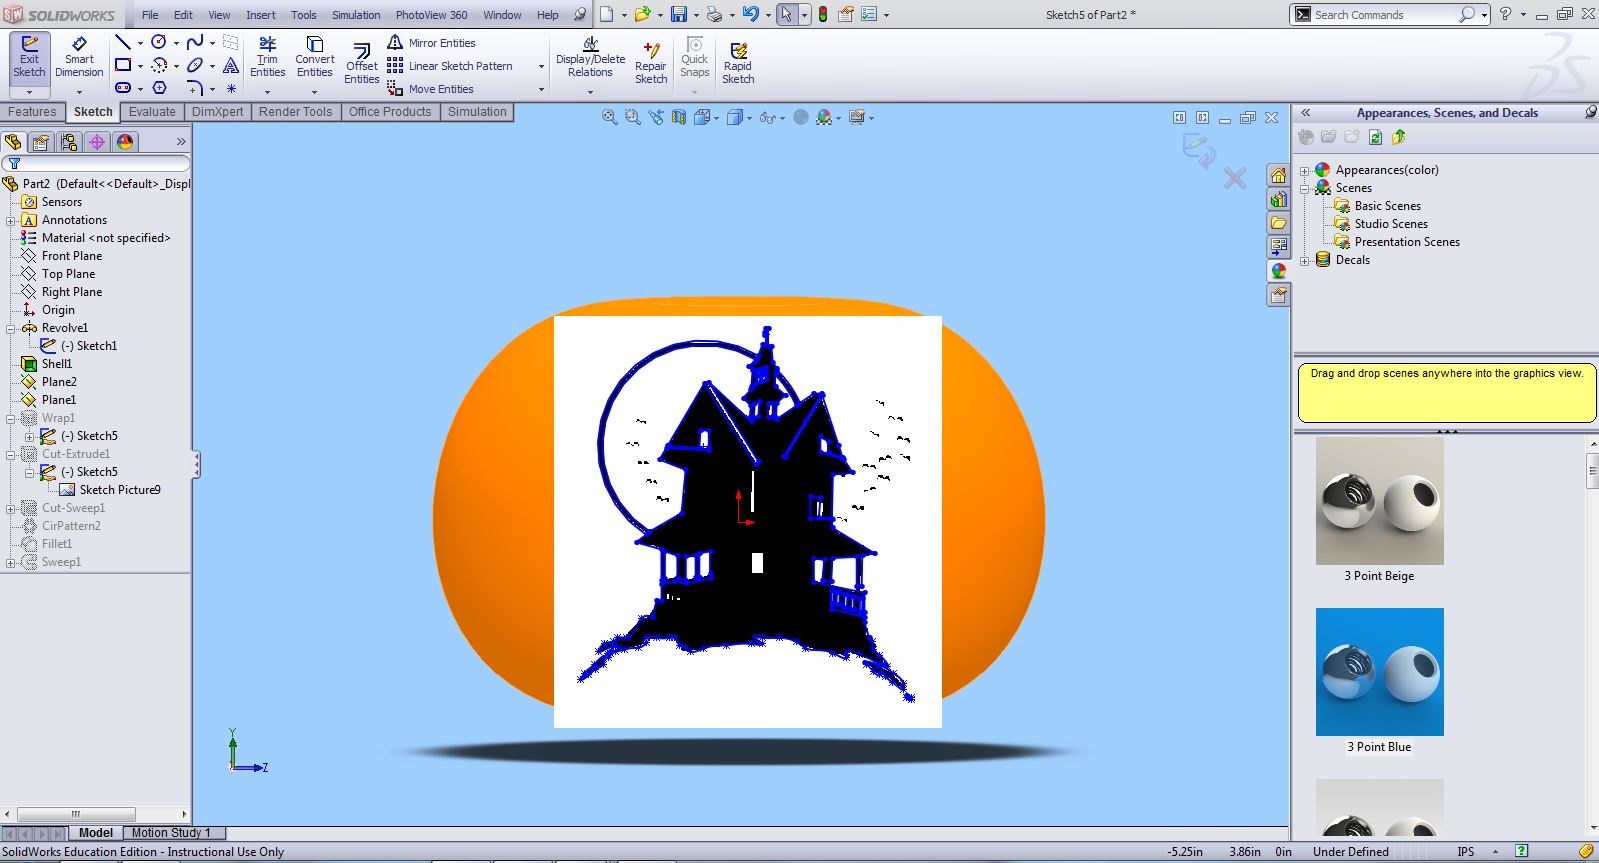1599x863 pixels.
Task: Select the Point sketch tool
Action: point(231,88)
